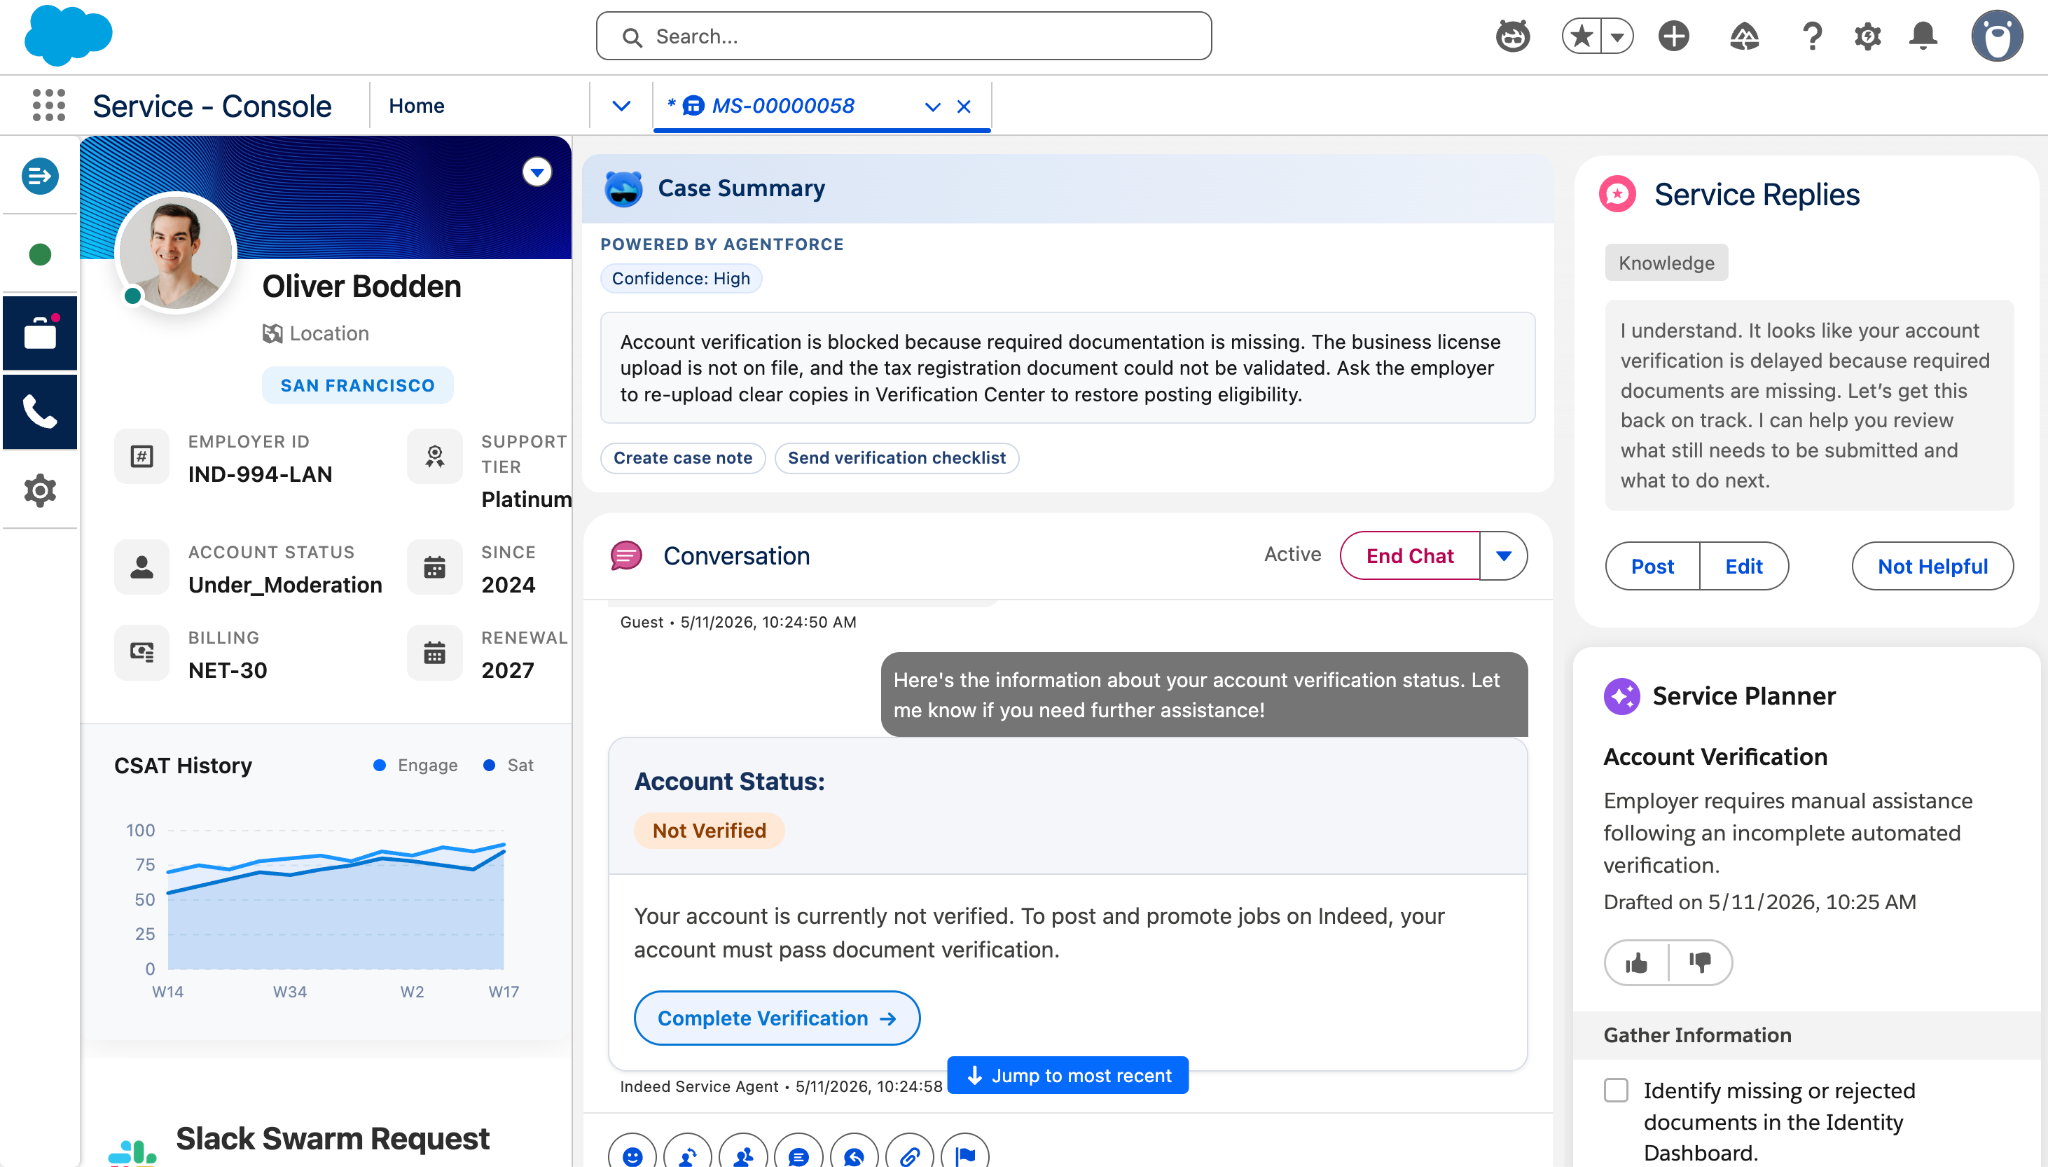Click in the global Search field
The image size is (2048, 1167).
click(x=904, y=37)
